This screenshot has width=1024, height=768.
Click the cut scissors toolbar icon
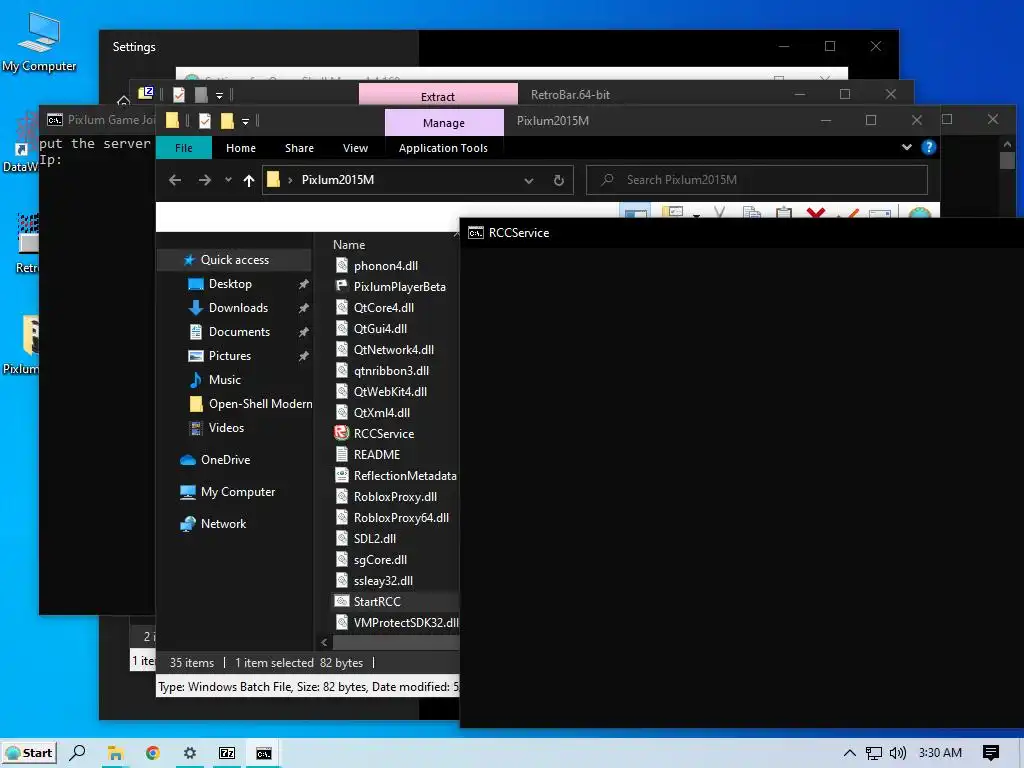pos(719,213)
